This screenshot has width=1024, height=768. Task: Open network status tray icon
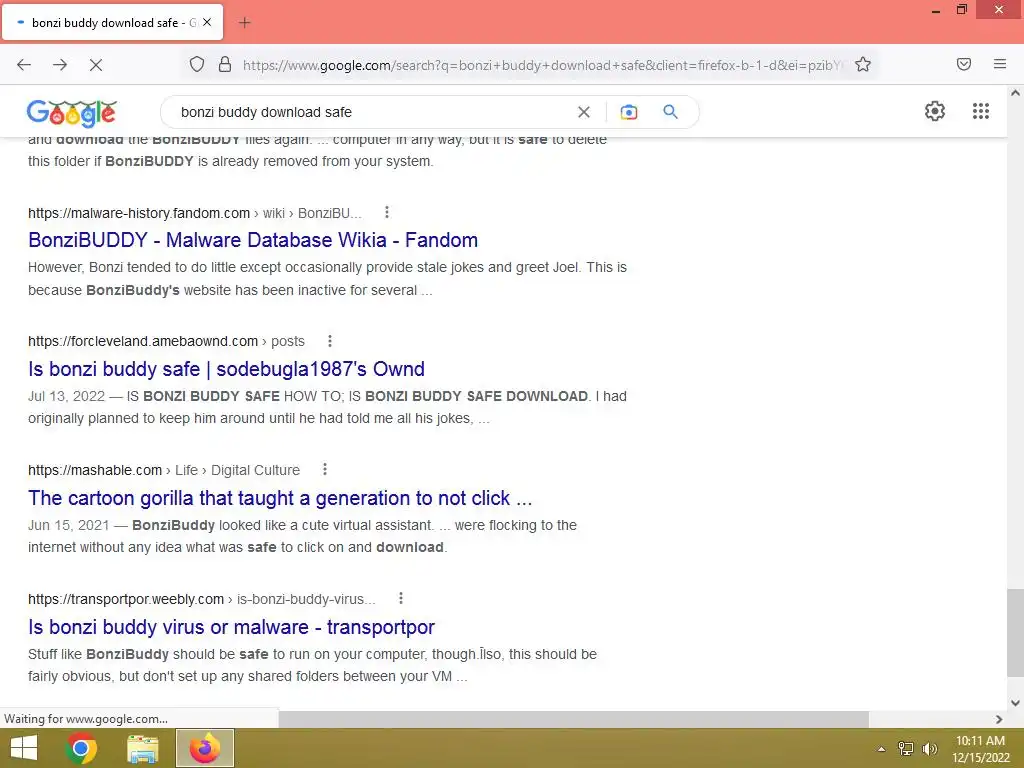[x=906, y=749]
